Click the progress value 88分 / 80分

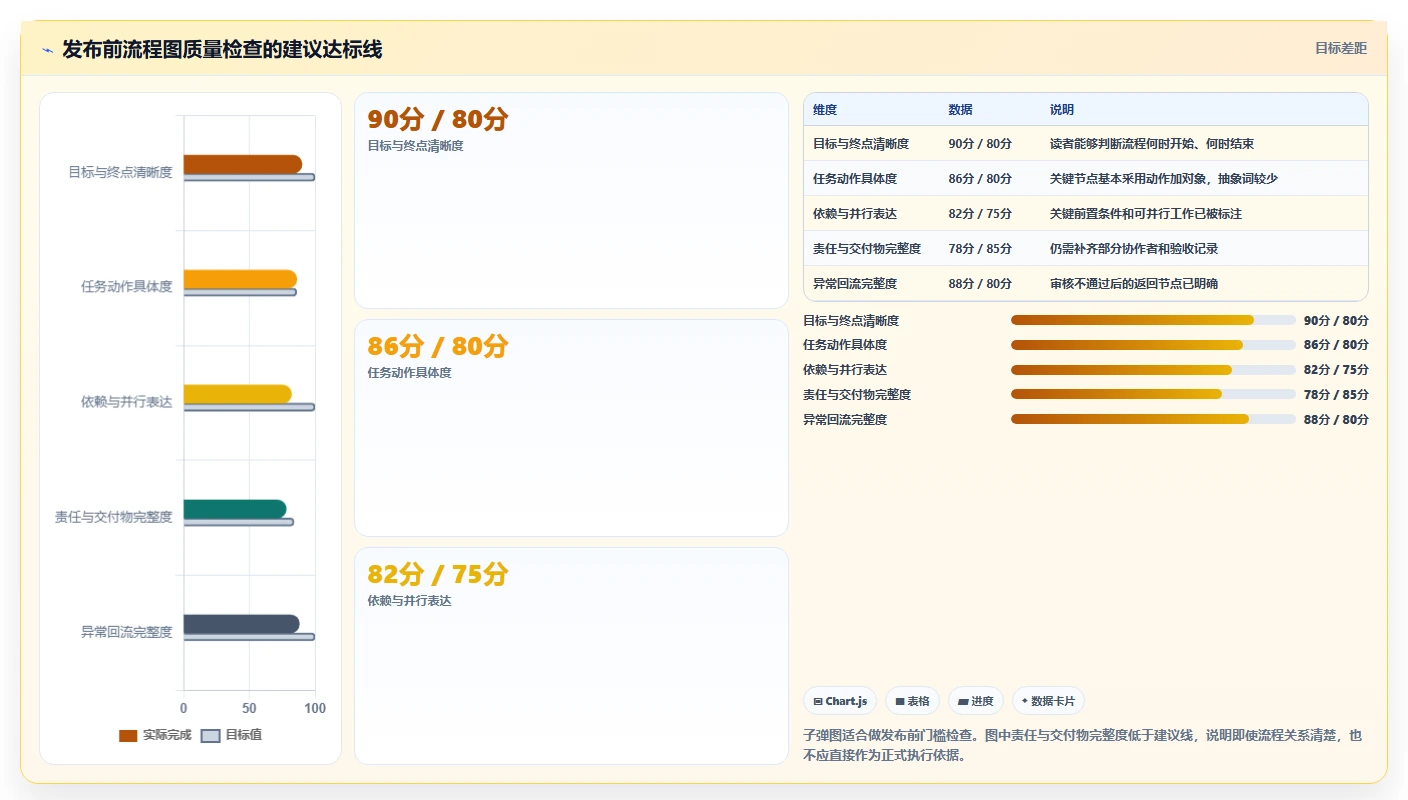pyautogui.click(x=1336, y=419)
